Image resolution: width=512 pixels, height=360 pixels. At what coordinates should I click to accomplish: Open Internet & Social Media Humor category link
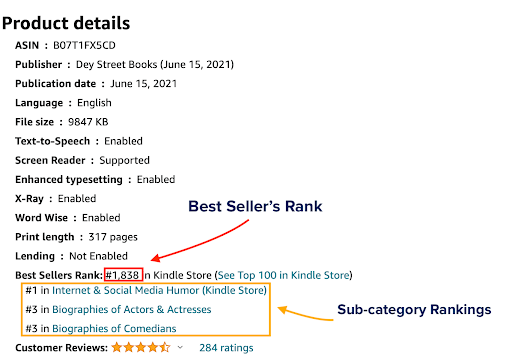[x=159, y=290]
